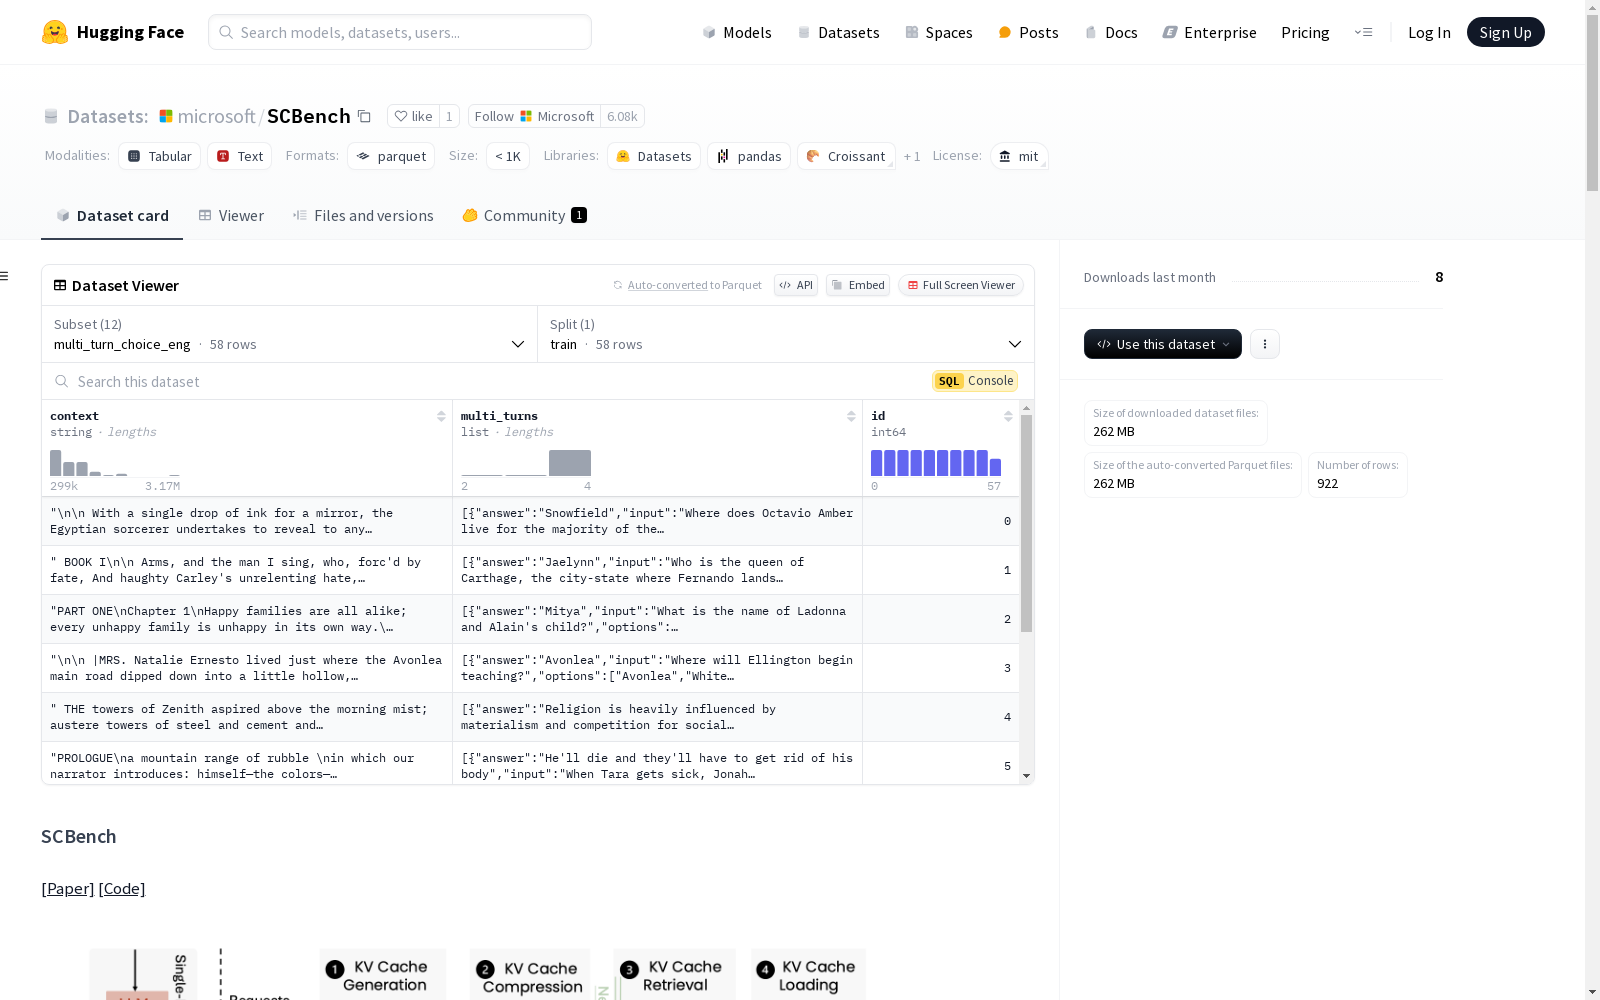Select the row with answer Avonlea
The height and width of the screenshot is (1000, 1600).
[531, 668]
